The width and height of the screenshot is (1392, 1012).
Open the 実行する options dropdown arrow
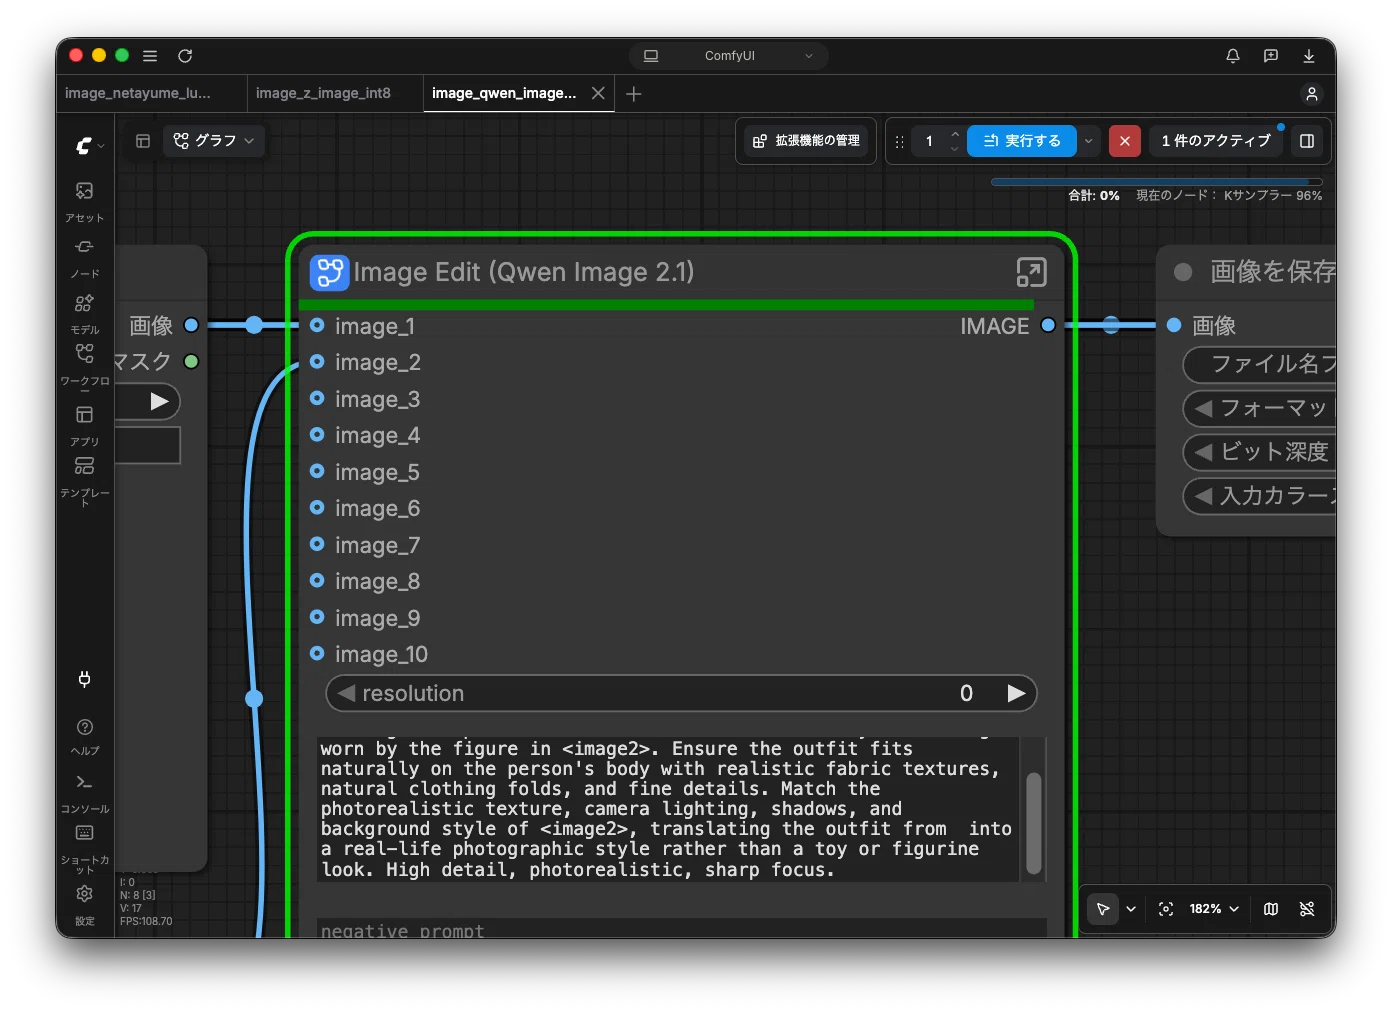tap(1089, 141)
